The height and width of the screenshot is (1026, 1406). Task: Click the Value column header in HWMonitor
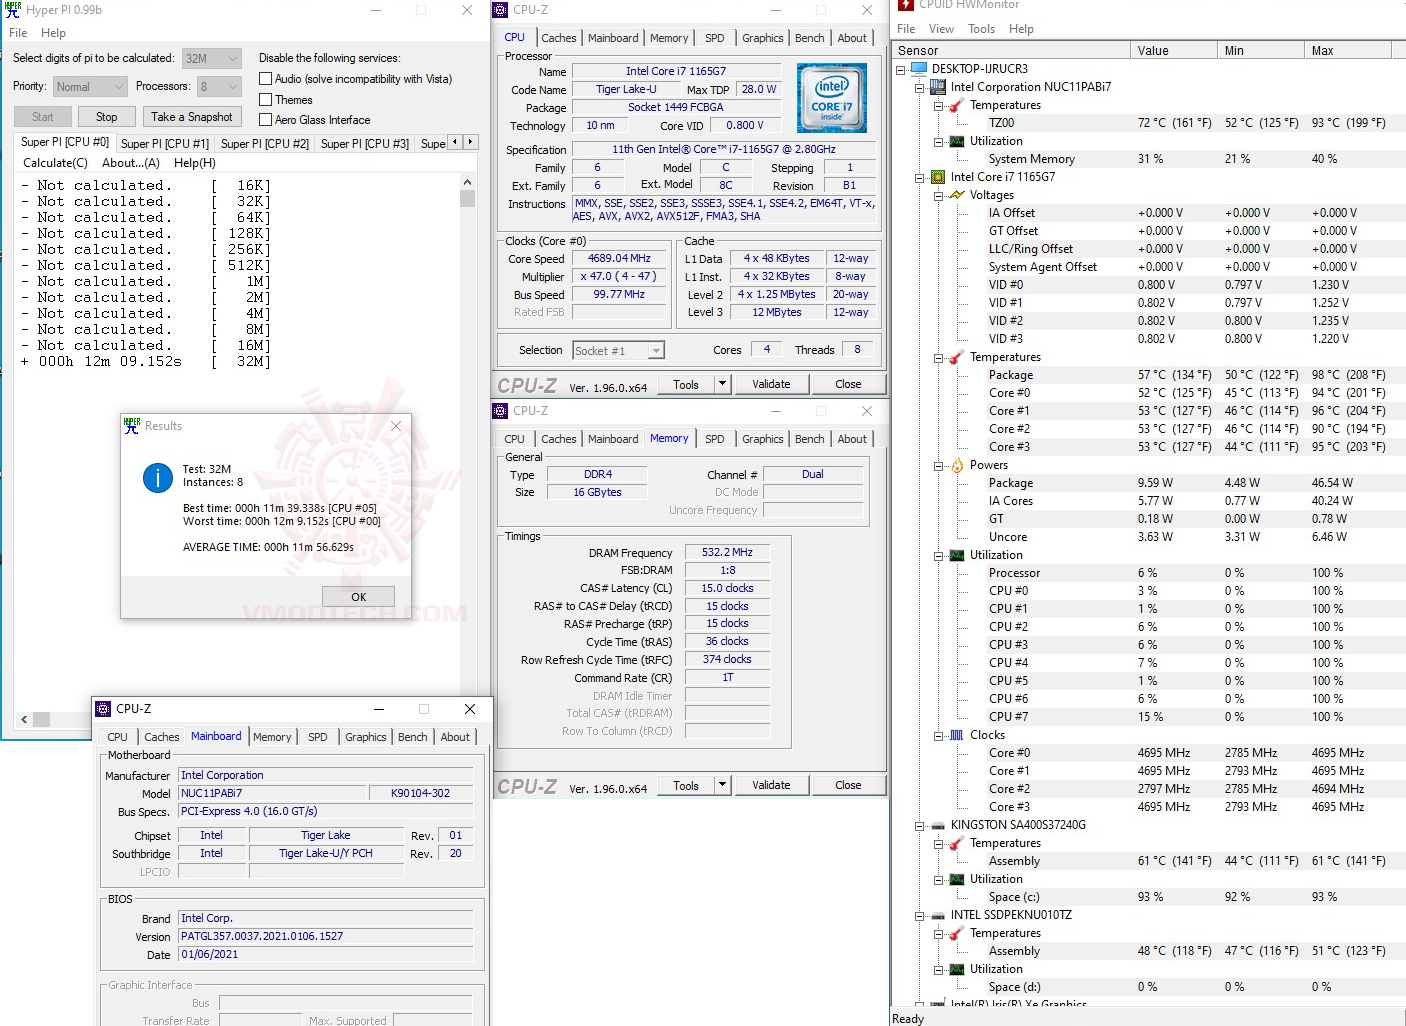[1174, 50]
